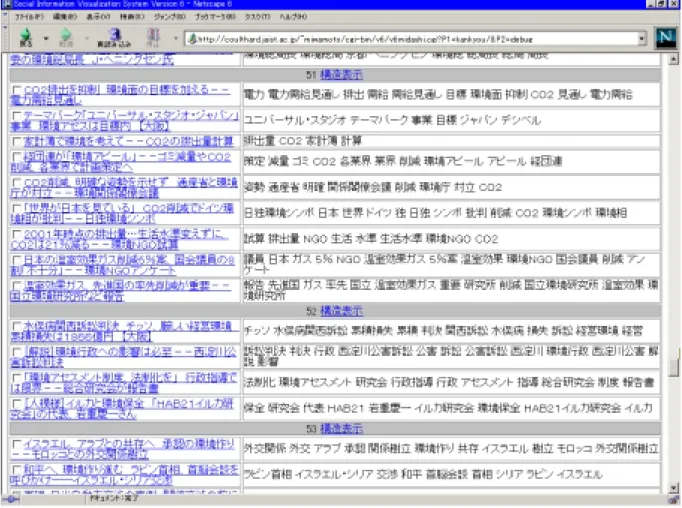Screen dimensions: 682x508
Task: Check the box for 経団連が「環境アピール」article
Action: (17, 157)
